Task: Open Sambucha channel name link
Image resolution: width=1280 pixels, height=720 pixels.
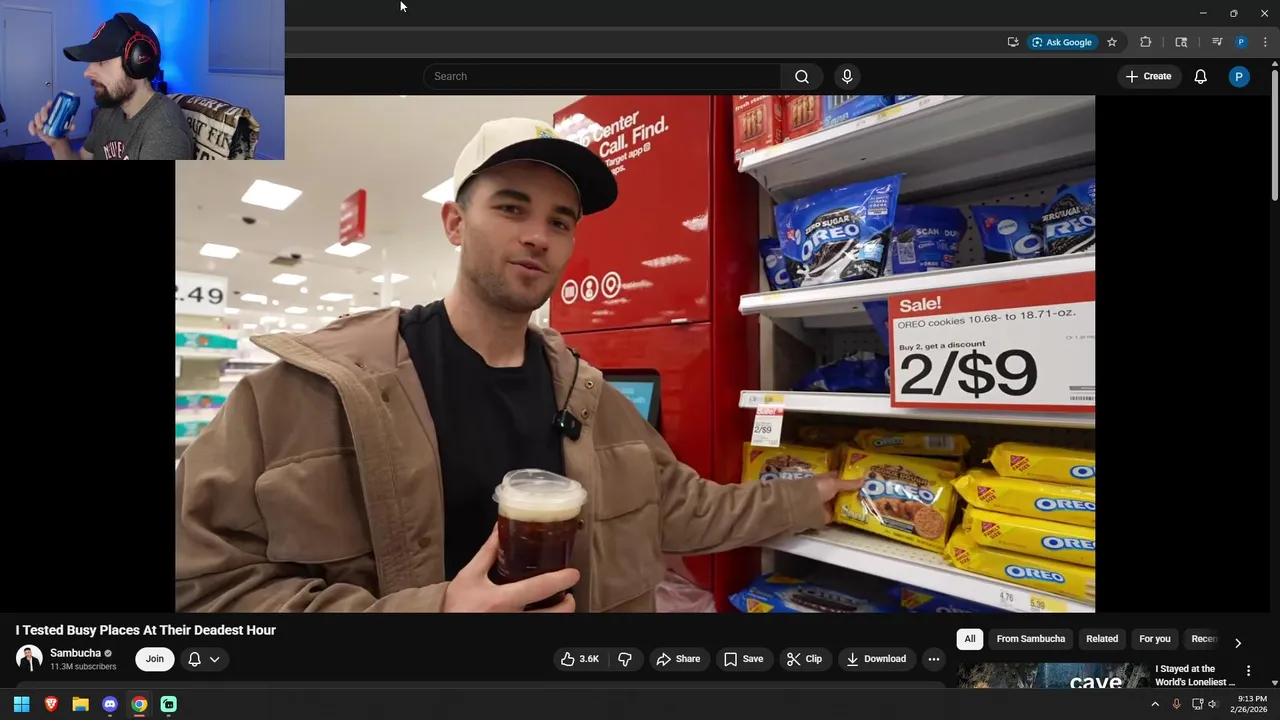Action: pos(75,653)
